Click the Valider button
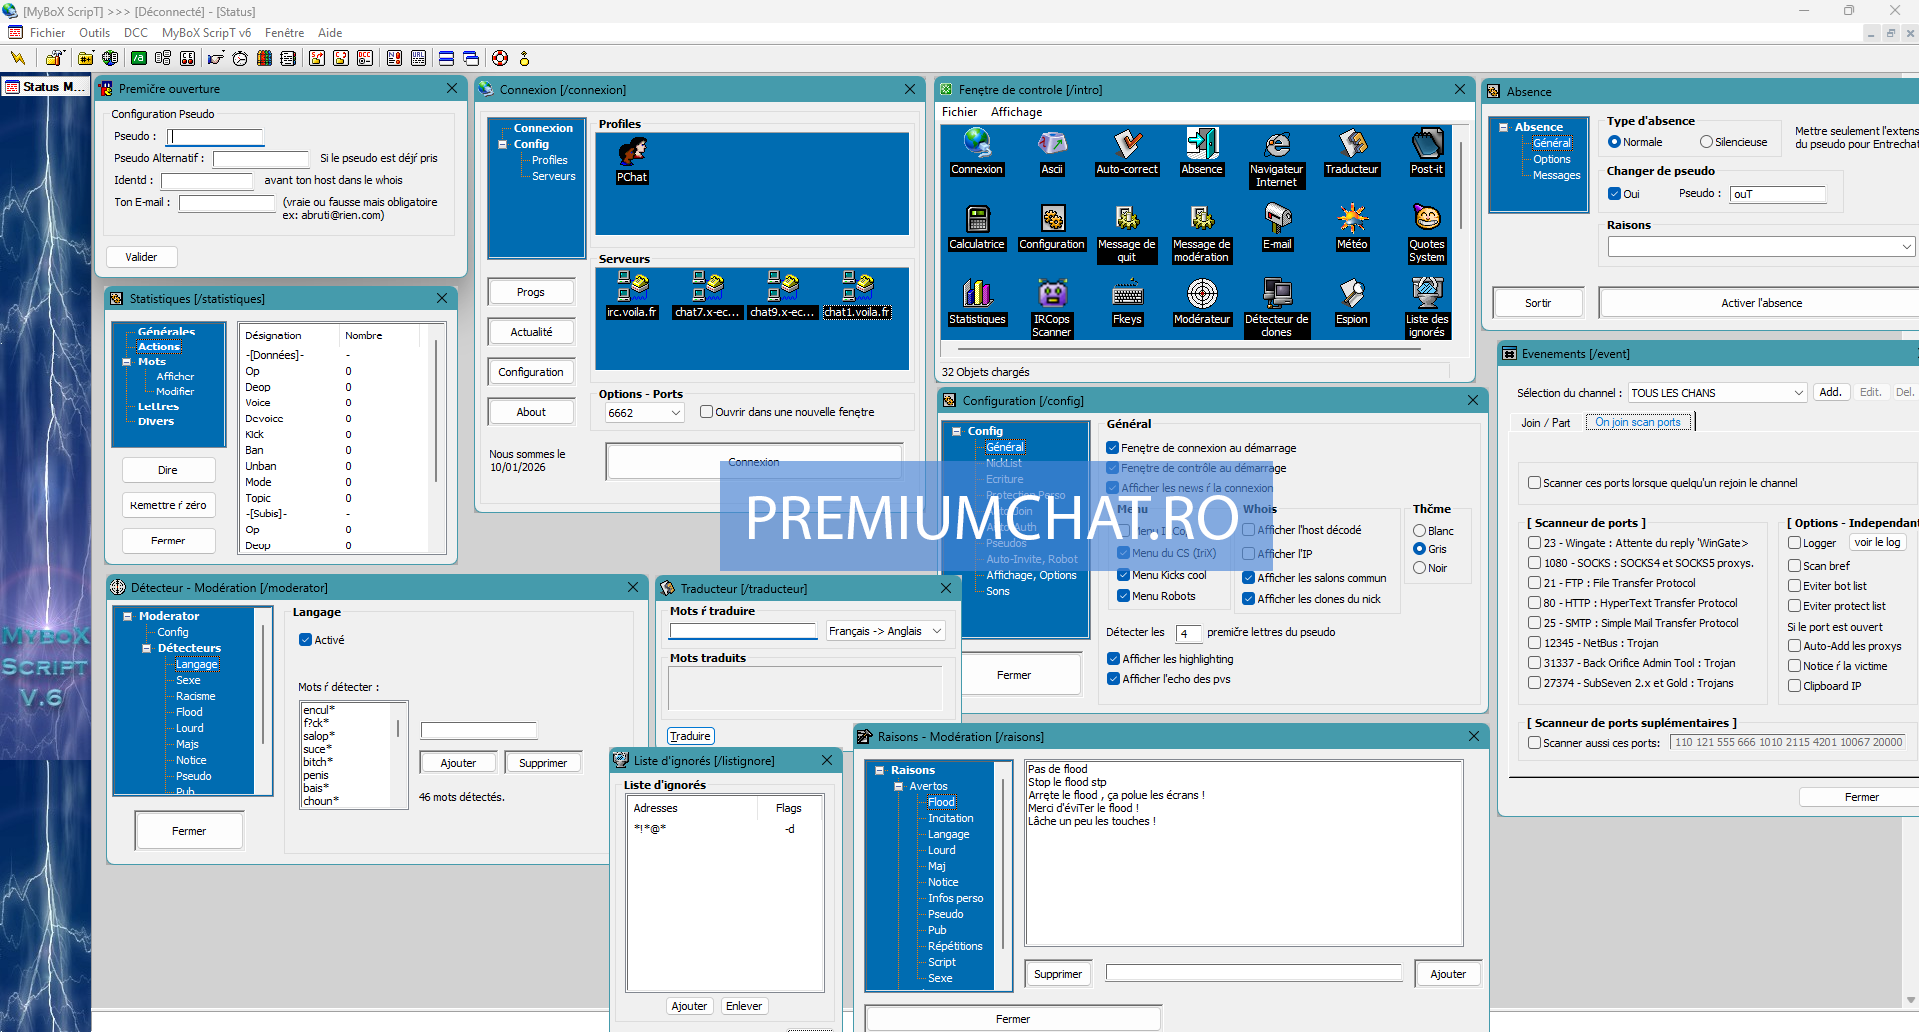Viewport: 1919px width, 1032px height. [141, 257]
